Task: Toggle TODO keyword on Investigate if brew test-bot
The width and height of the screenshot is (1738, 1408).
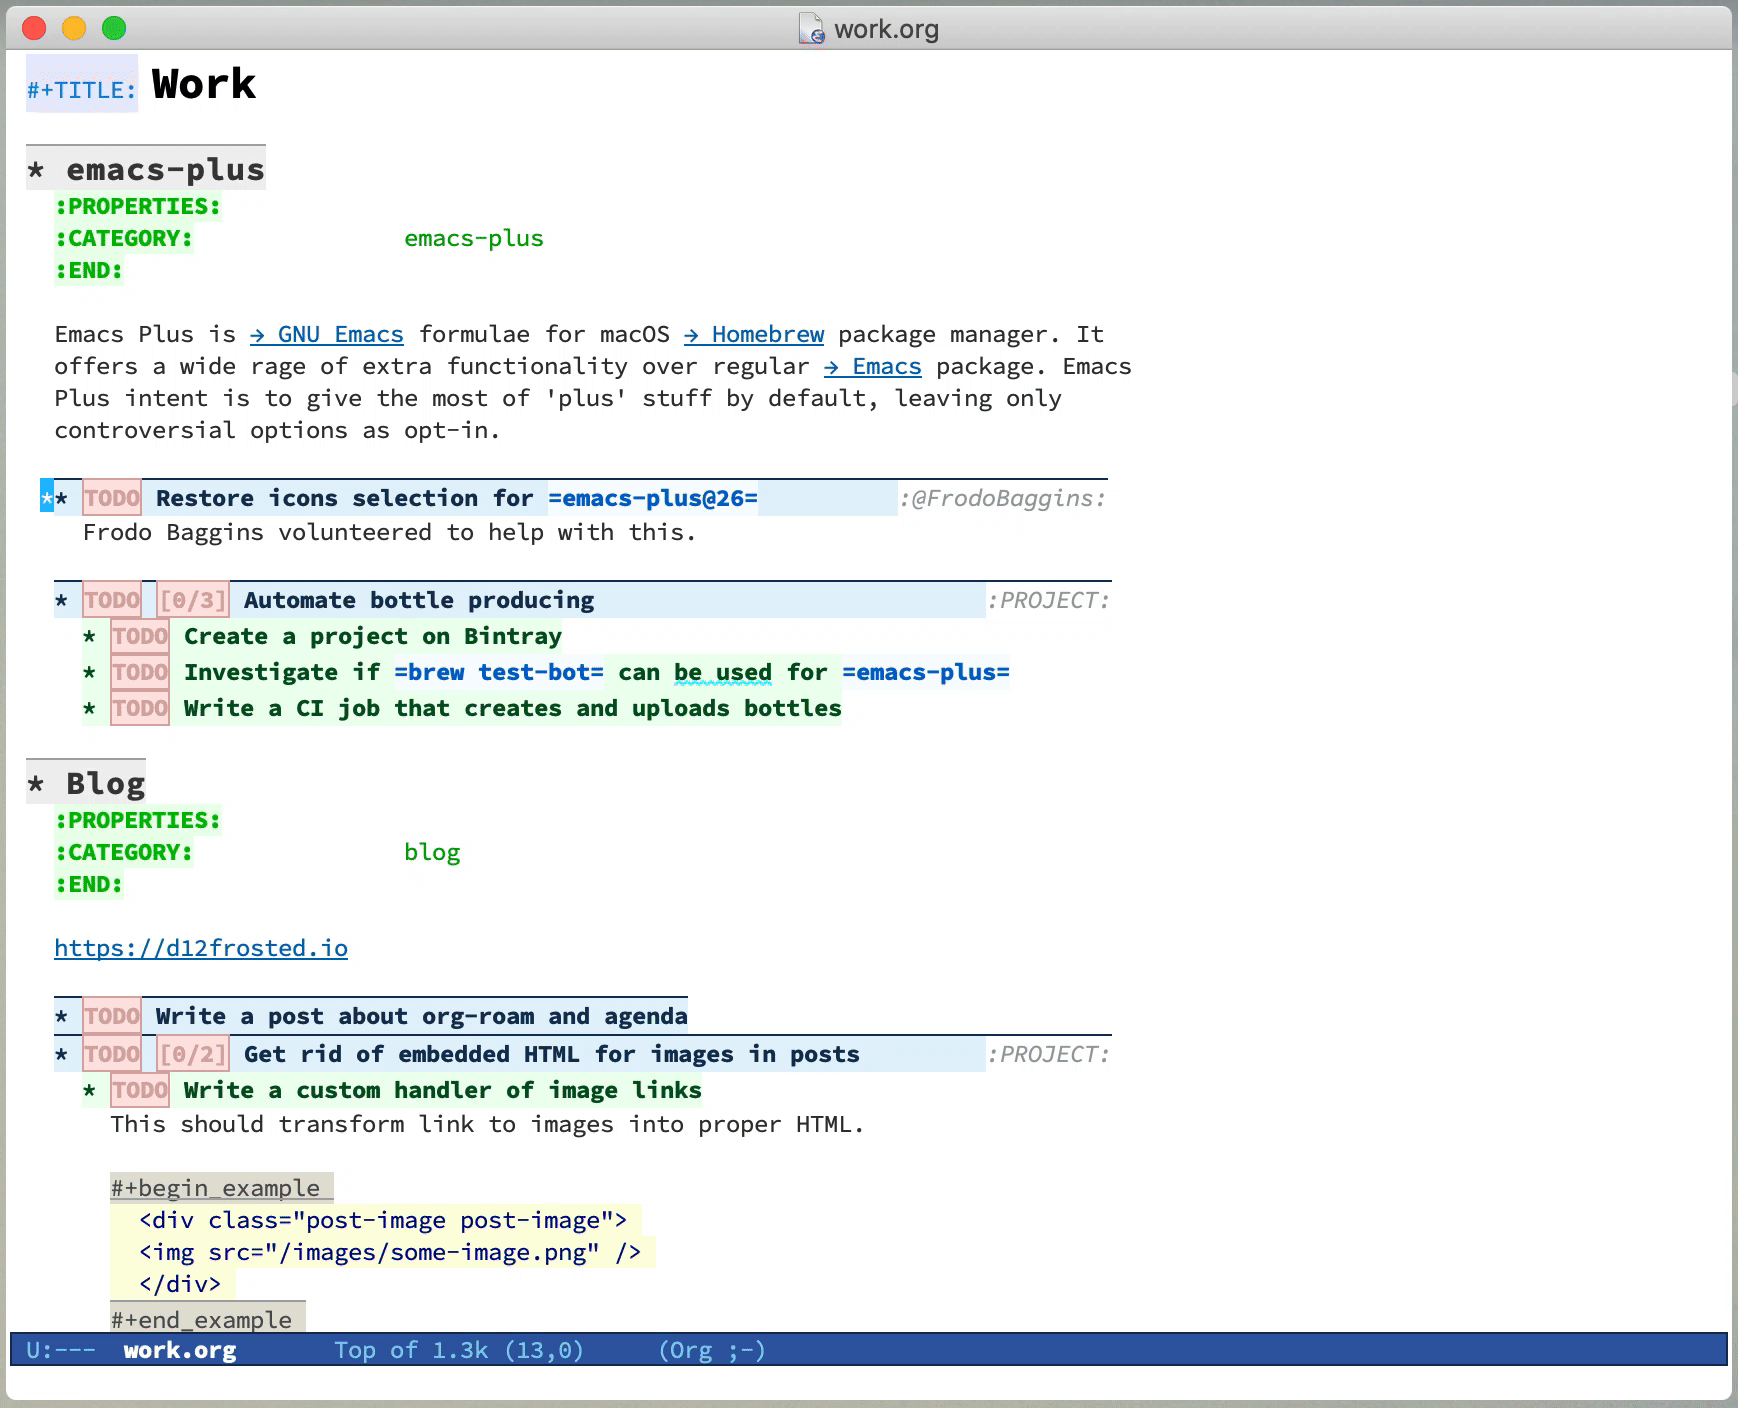Action: click(140, 673)
